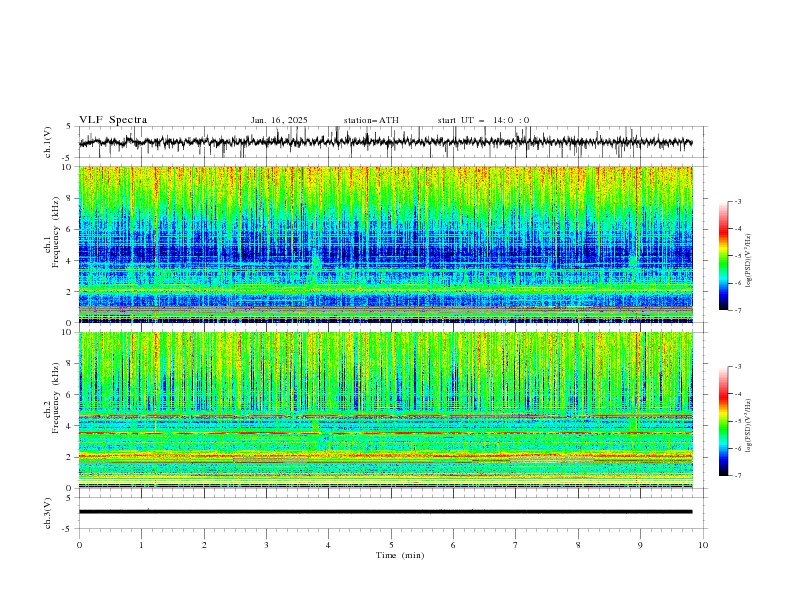Click time-axis tick label "3"
This screenshot has height=612, width=792.
[266, 545]
